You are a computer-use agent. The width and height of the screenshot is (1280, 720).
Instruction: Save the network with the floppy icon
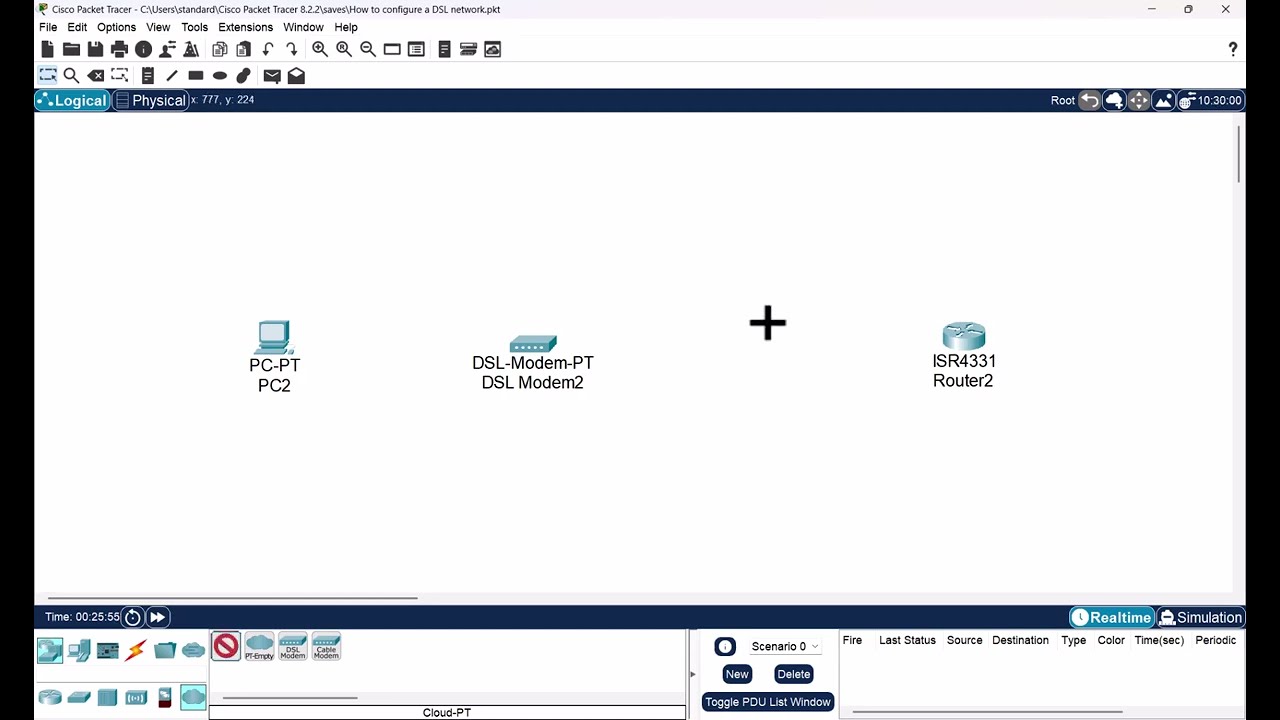tap(95, 49)
